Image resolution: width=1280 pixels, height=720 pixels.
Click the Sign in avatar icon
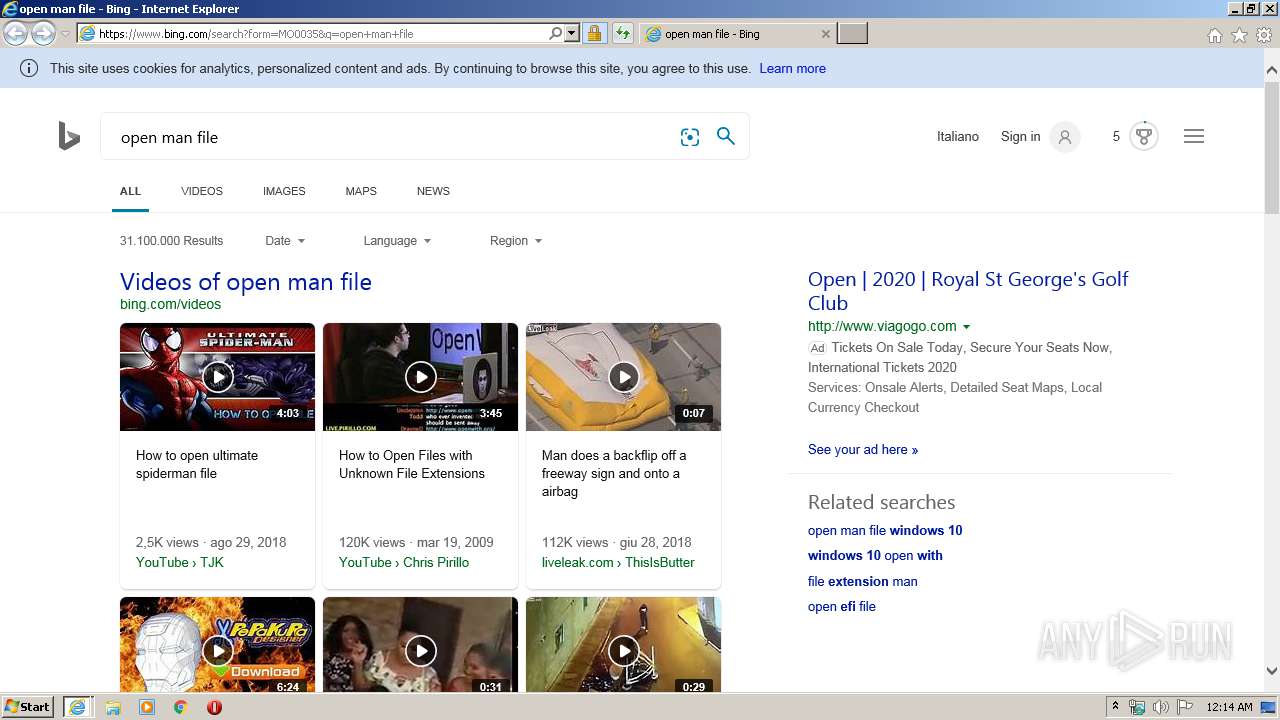pyautogui.click(x=1065, y=137)
